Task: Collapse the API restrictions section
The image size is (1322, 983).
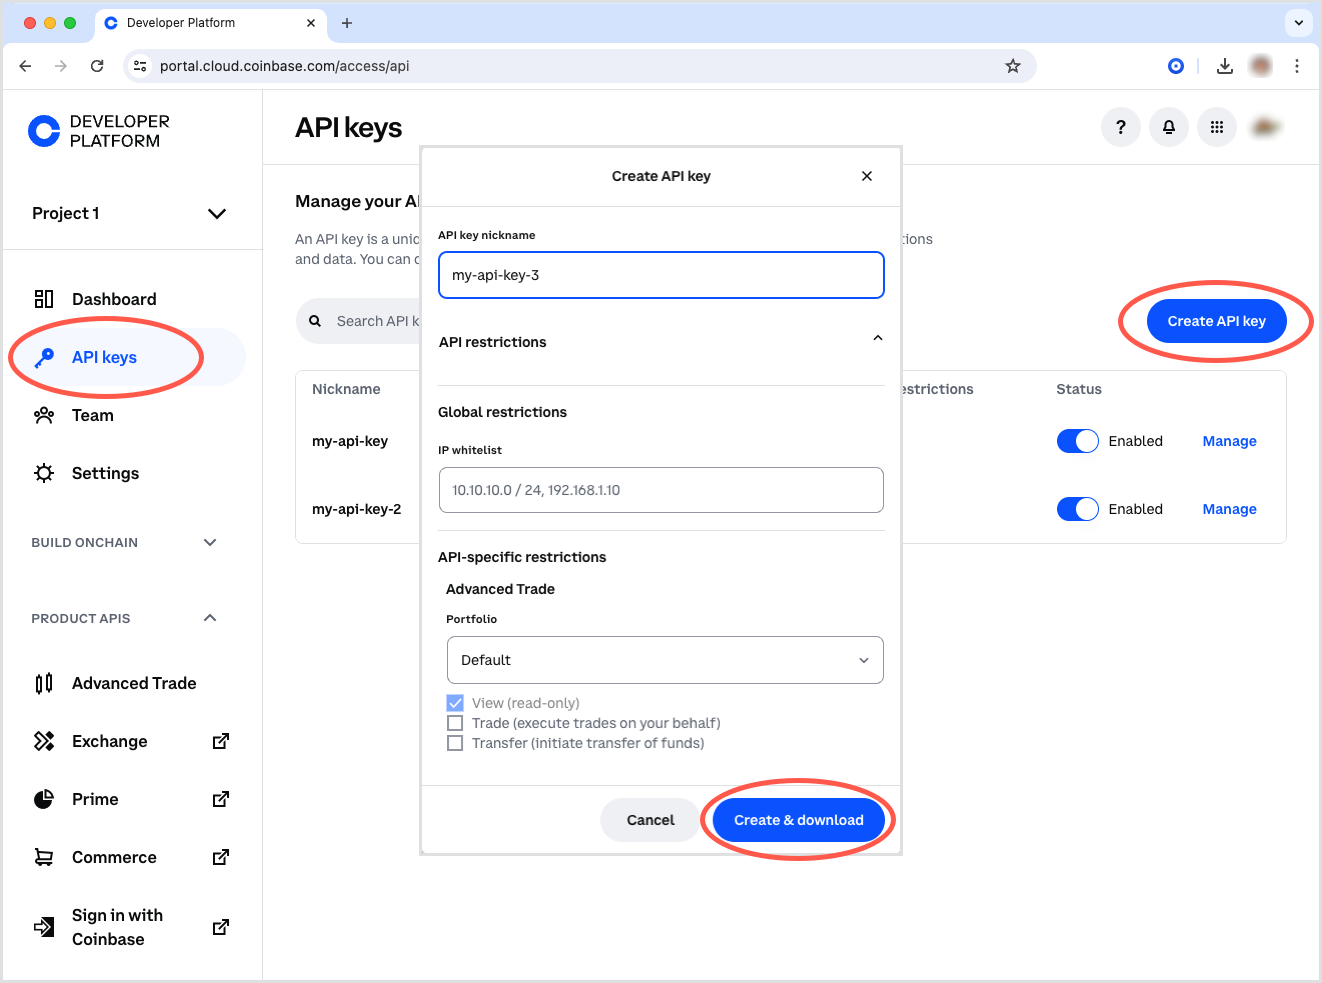Action: (877, 339)
